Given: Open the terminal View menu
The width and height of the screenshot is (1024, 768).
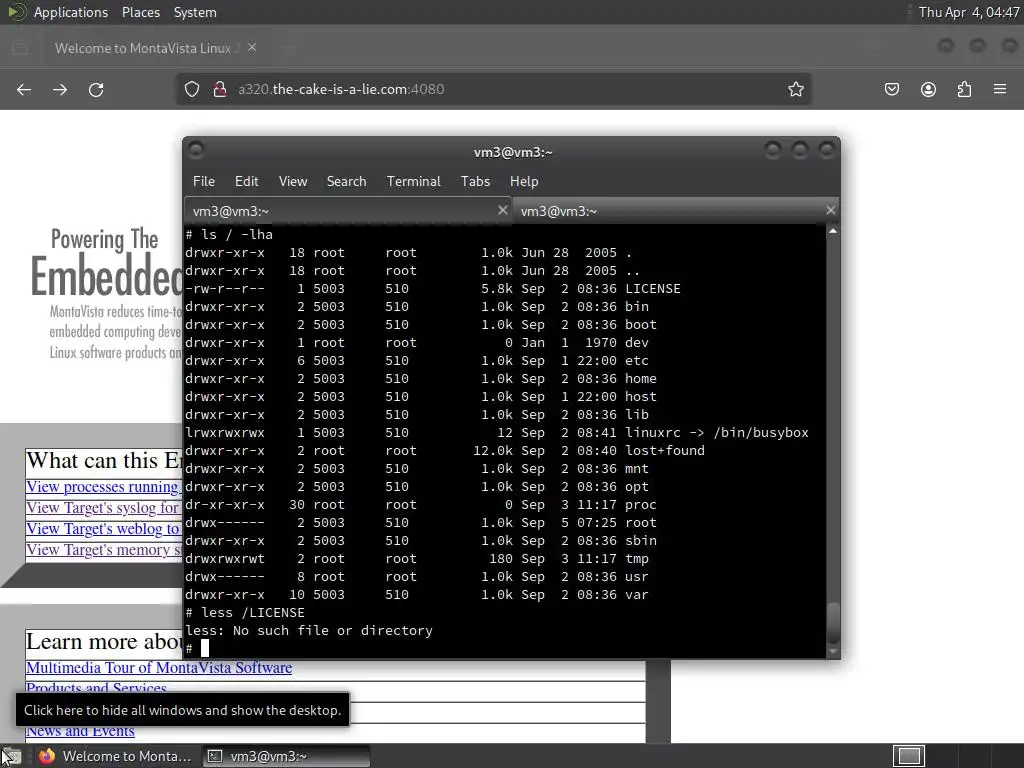Looking at the screenshot, I should (293, 182).
